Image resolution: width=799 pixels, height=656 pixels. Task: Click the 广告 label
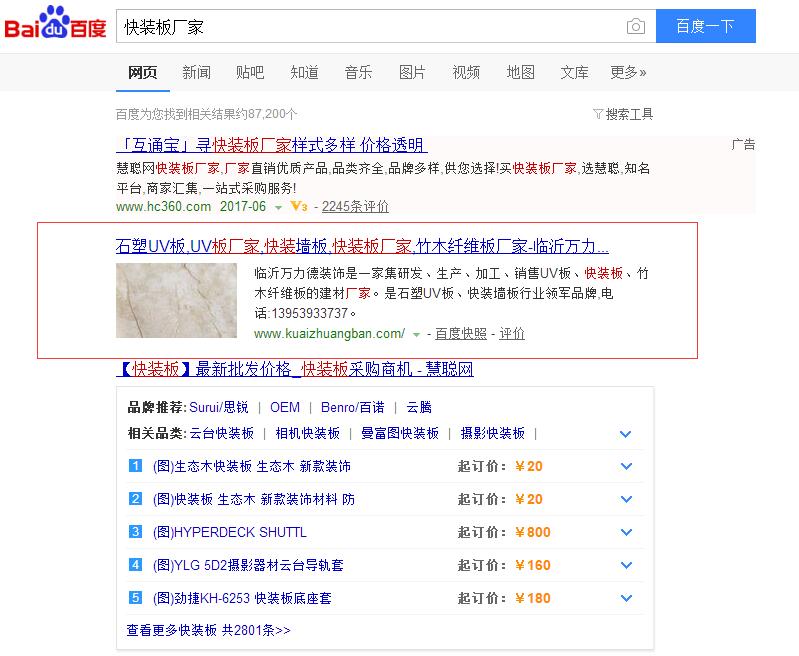pos(743,144)
